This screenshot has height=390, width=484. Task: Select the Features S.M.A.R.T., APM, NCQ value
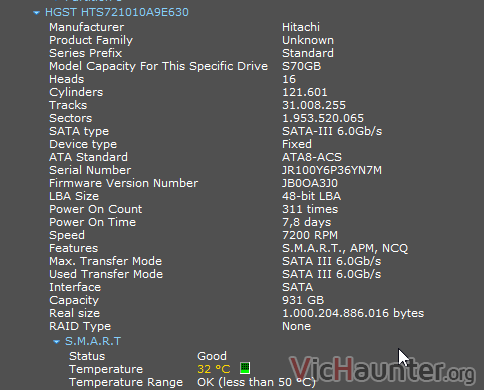[345, 248]
